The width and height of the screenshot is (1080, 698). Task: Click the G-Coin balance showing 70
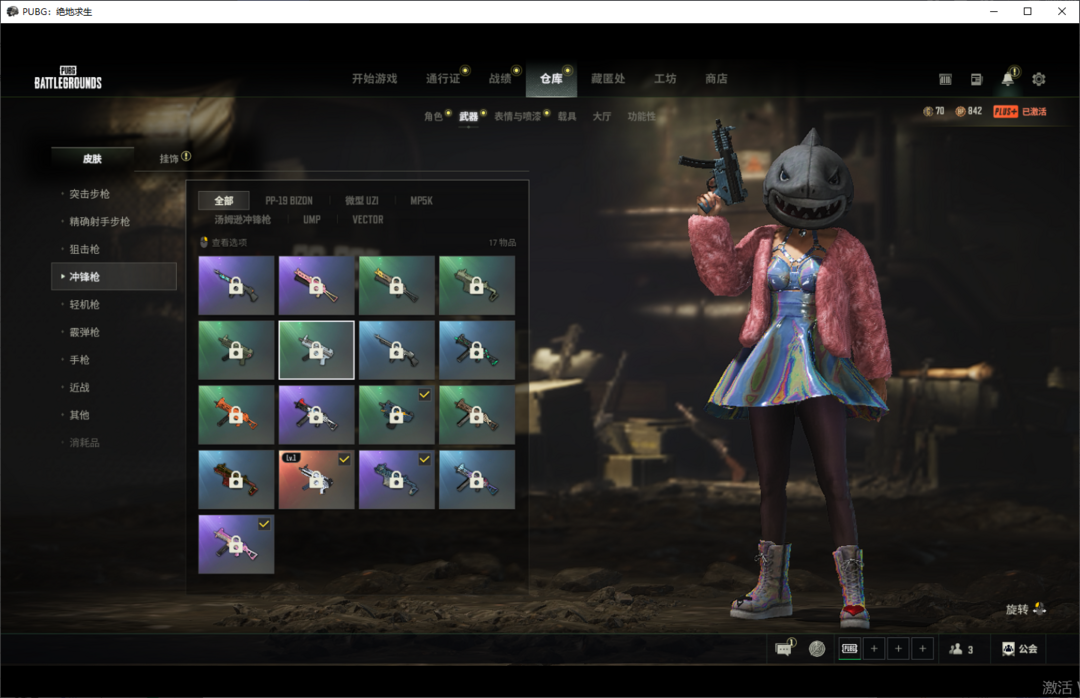tap(934, 111)
